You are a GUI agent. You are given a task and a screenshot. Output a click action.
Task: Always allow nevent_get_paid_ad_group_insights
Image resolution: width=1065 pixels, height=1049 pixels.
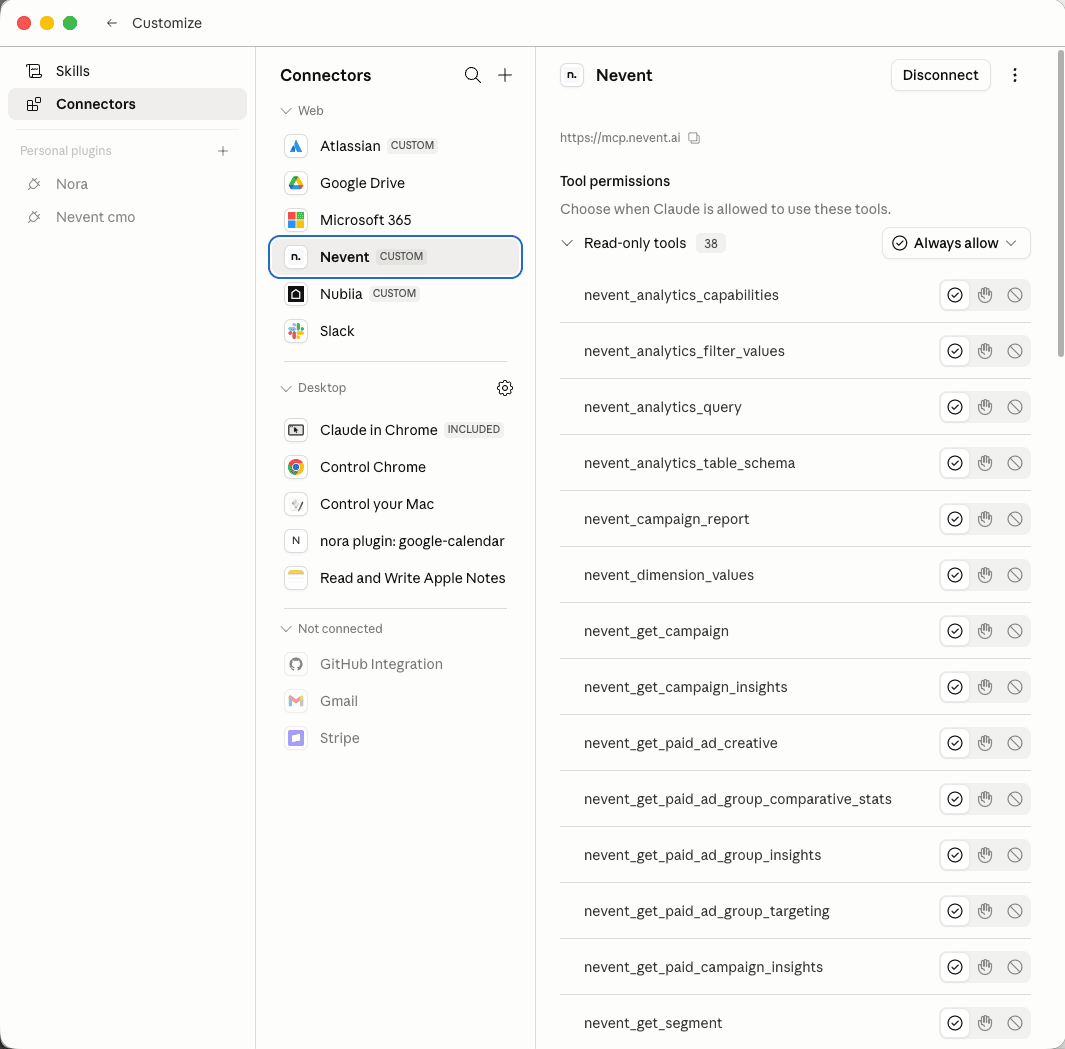955,855
